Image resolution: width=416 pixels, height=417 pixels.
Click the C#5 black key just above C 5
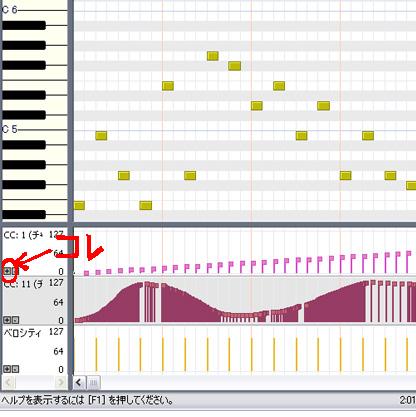pos(24,115)
